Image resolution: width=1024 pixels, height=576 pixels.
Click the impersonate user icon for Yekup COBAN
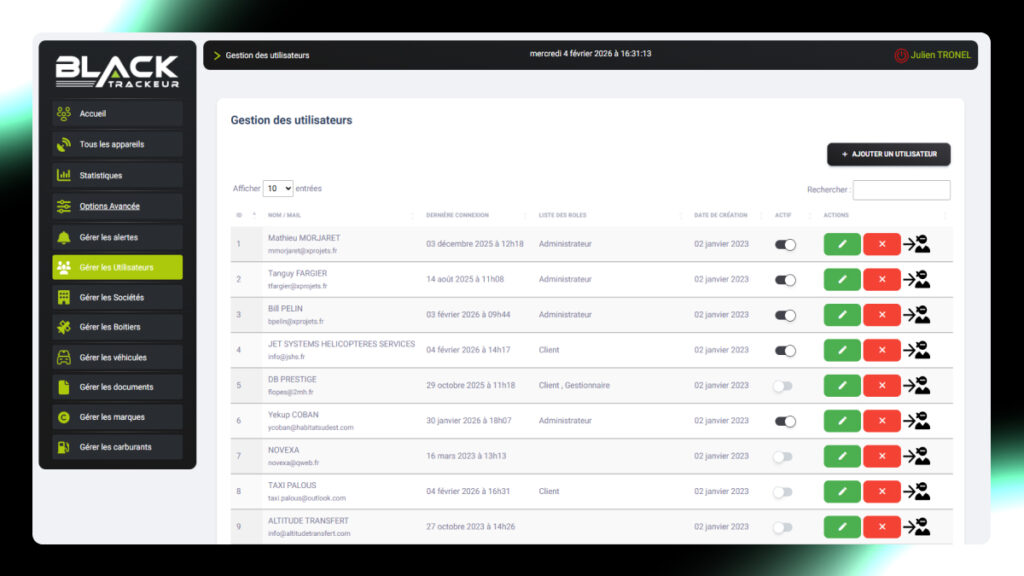tap(917, 421)
